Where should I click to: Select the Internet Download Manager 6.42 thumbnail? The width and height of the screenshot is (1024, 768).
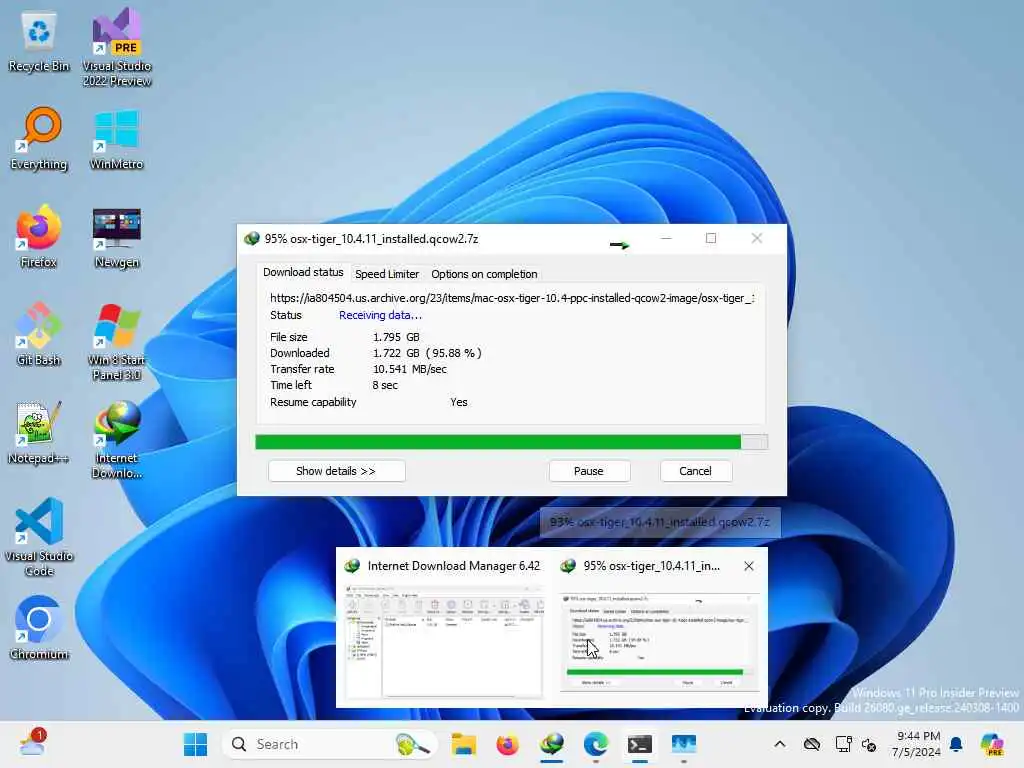(444, 627)
